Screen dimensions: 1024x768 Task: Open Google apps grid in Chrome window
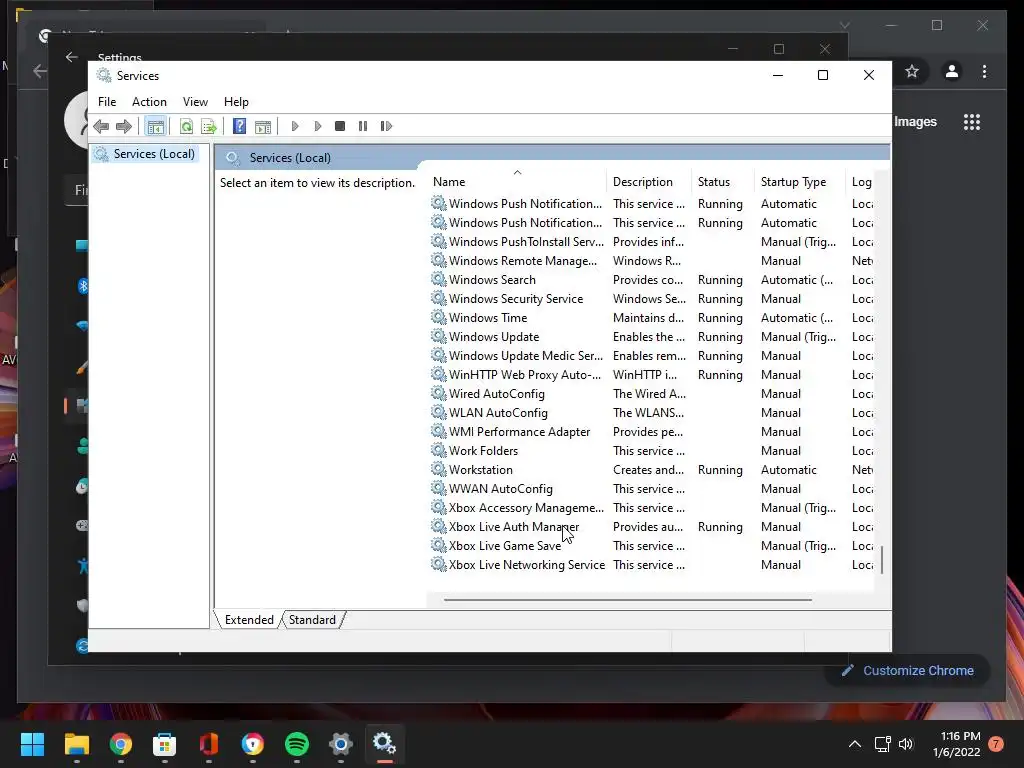972,121
